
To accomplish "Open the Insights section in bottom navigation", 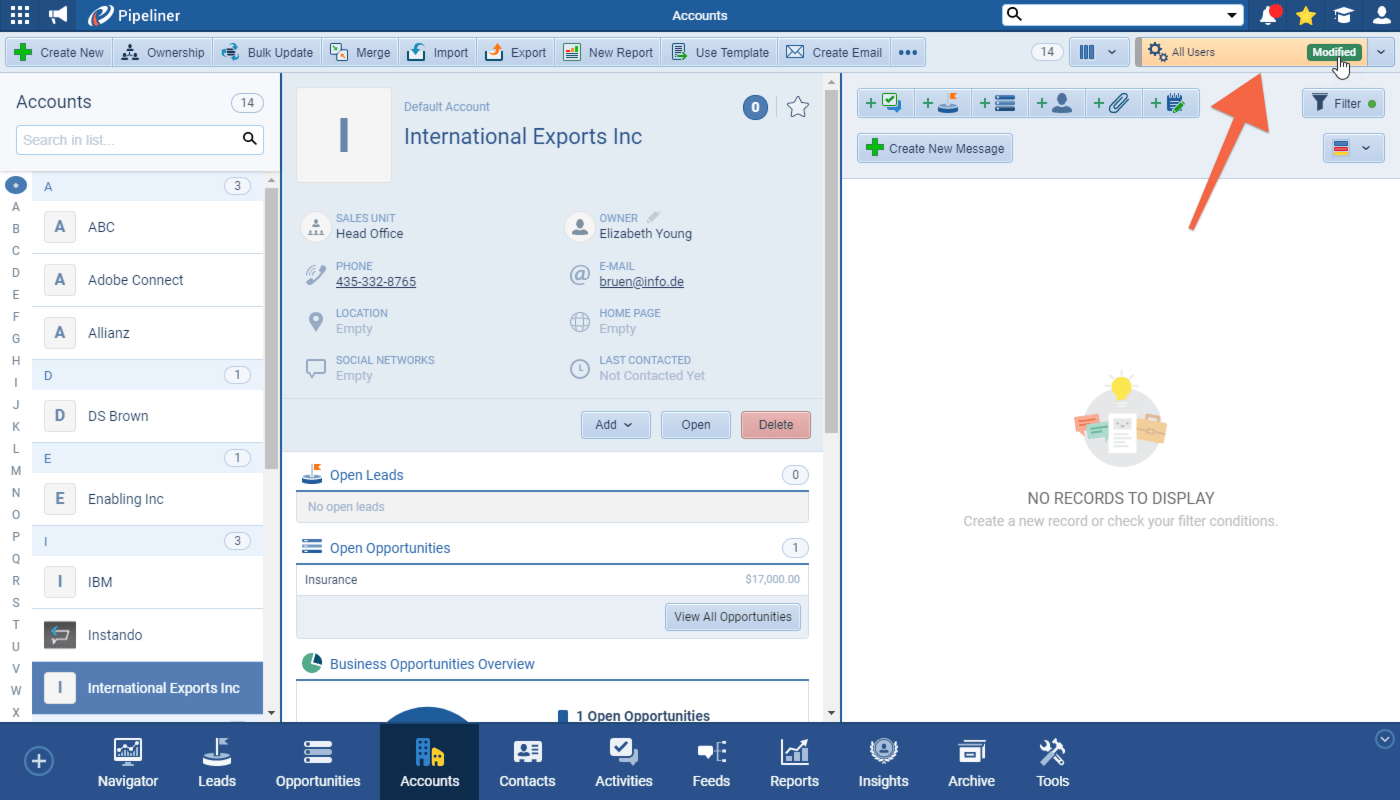I will (883, 760).
